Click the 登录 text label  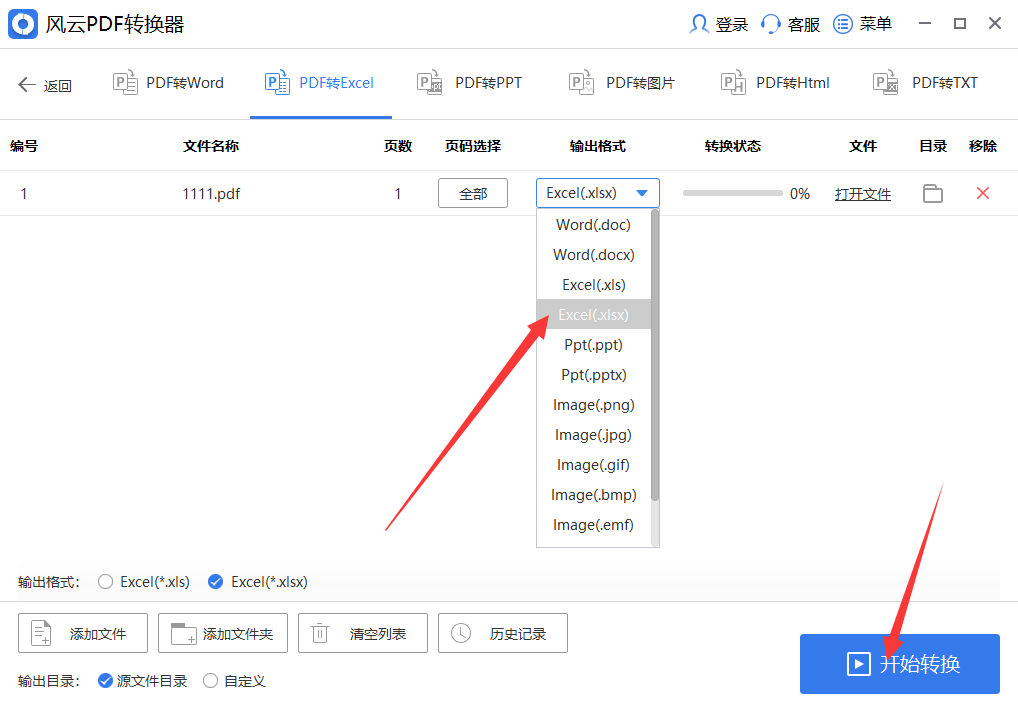732,25
